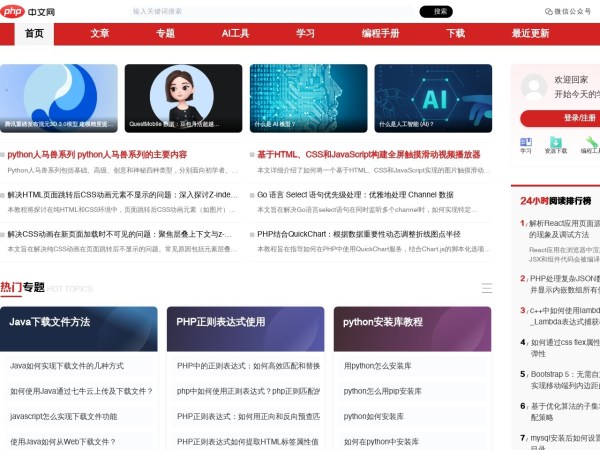The height and width of the screenshot is (450, 600).
Task: Open the AI工具 navigation tab
Action: 235,34
